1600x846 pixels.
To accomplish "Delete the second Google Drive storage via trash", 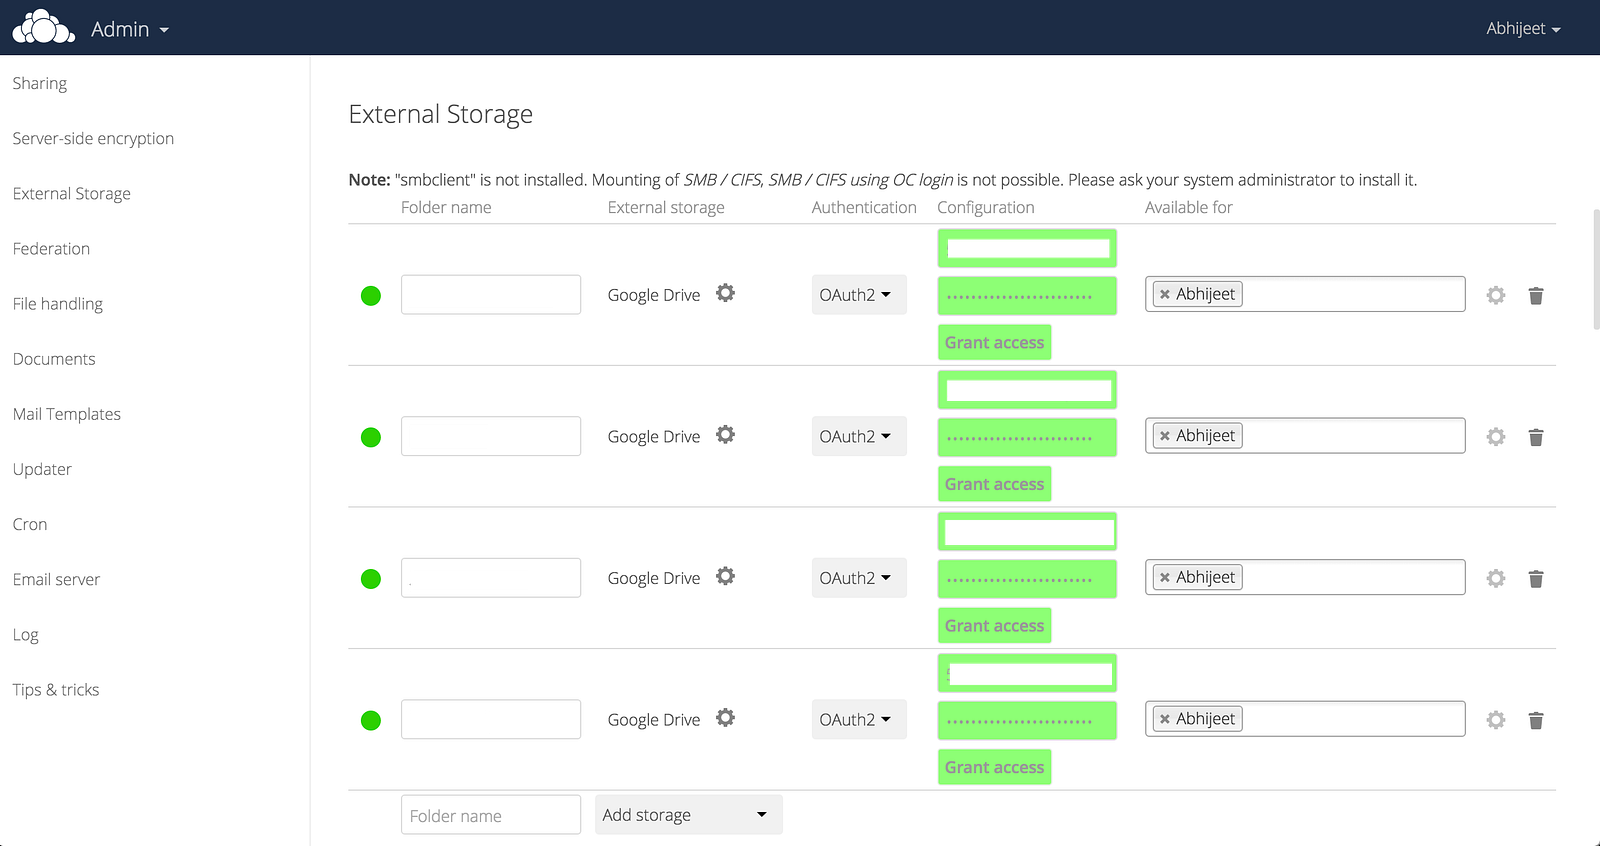I will (1536, 437).
